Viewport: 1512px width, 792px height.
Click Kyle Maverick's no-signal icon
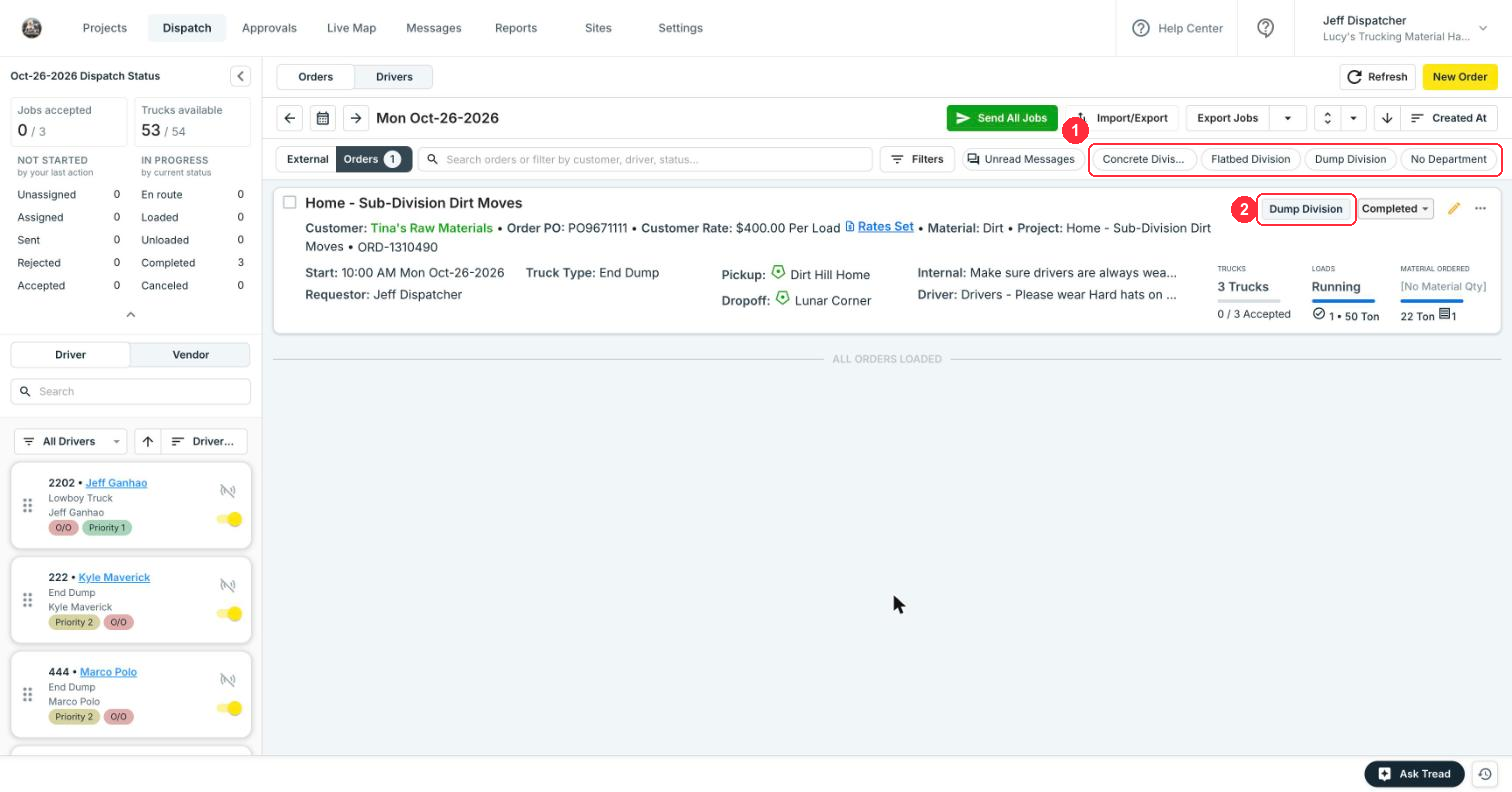[228, 586]
